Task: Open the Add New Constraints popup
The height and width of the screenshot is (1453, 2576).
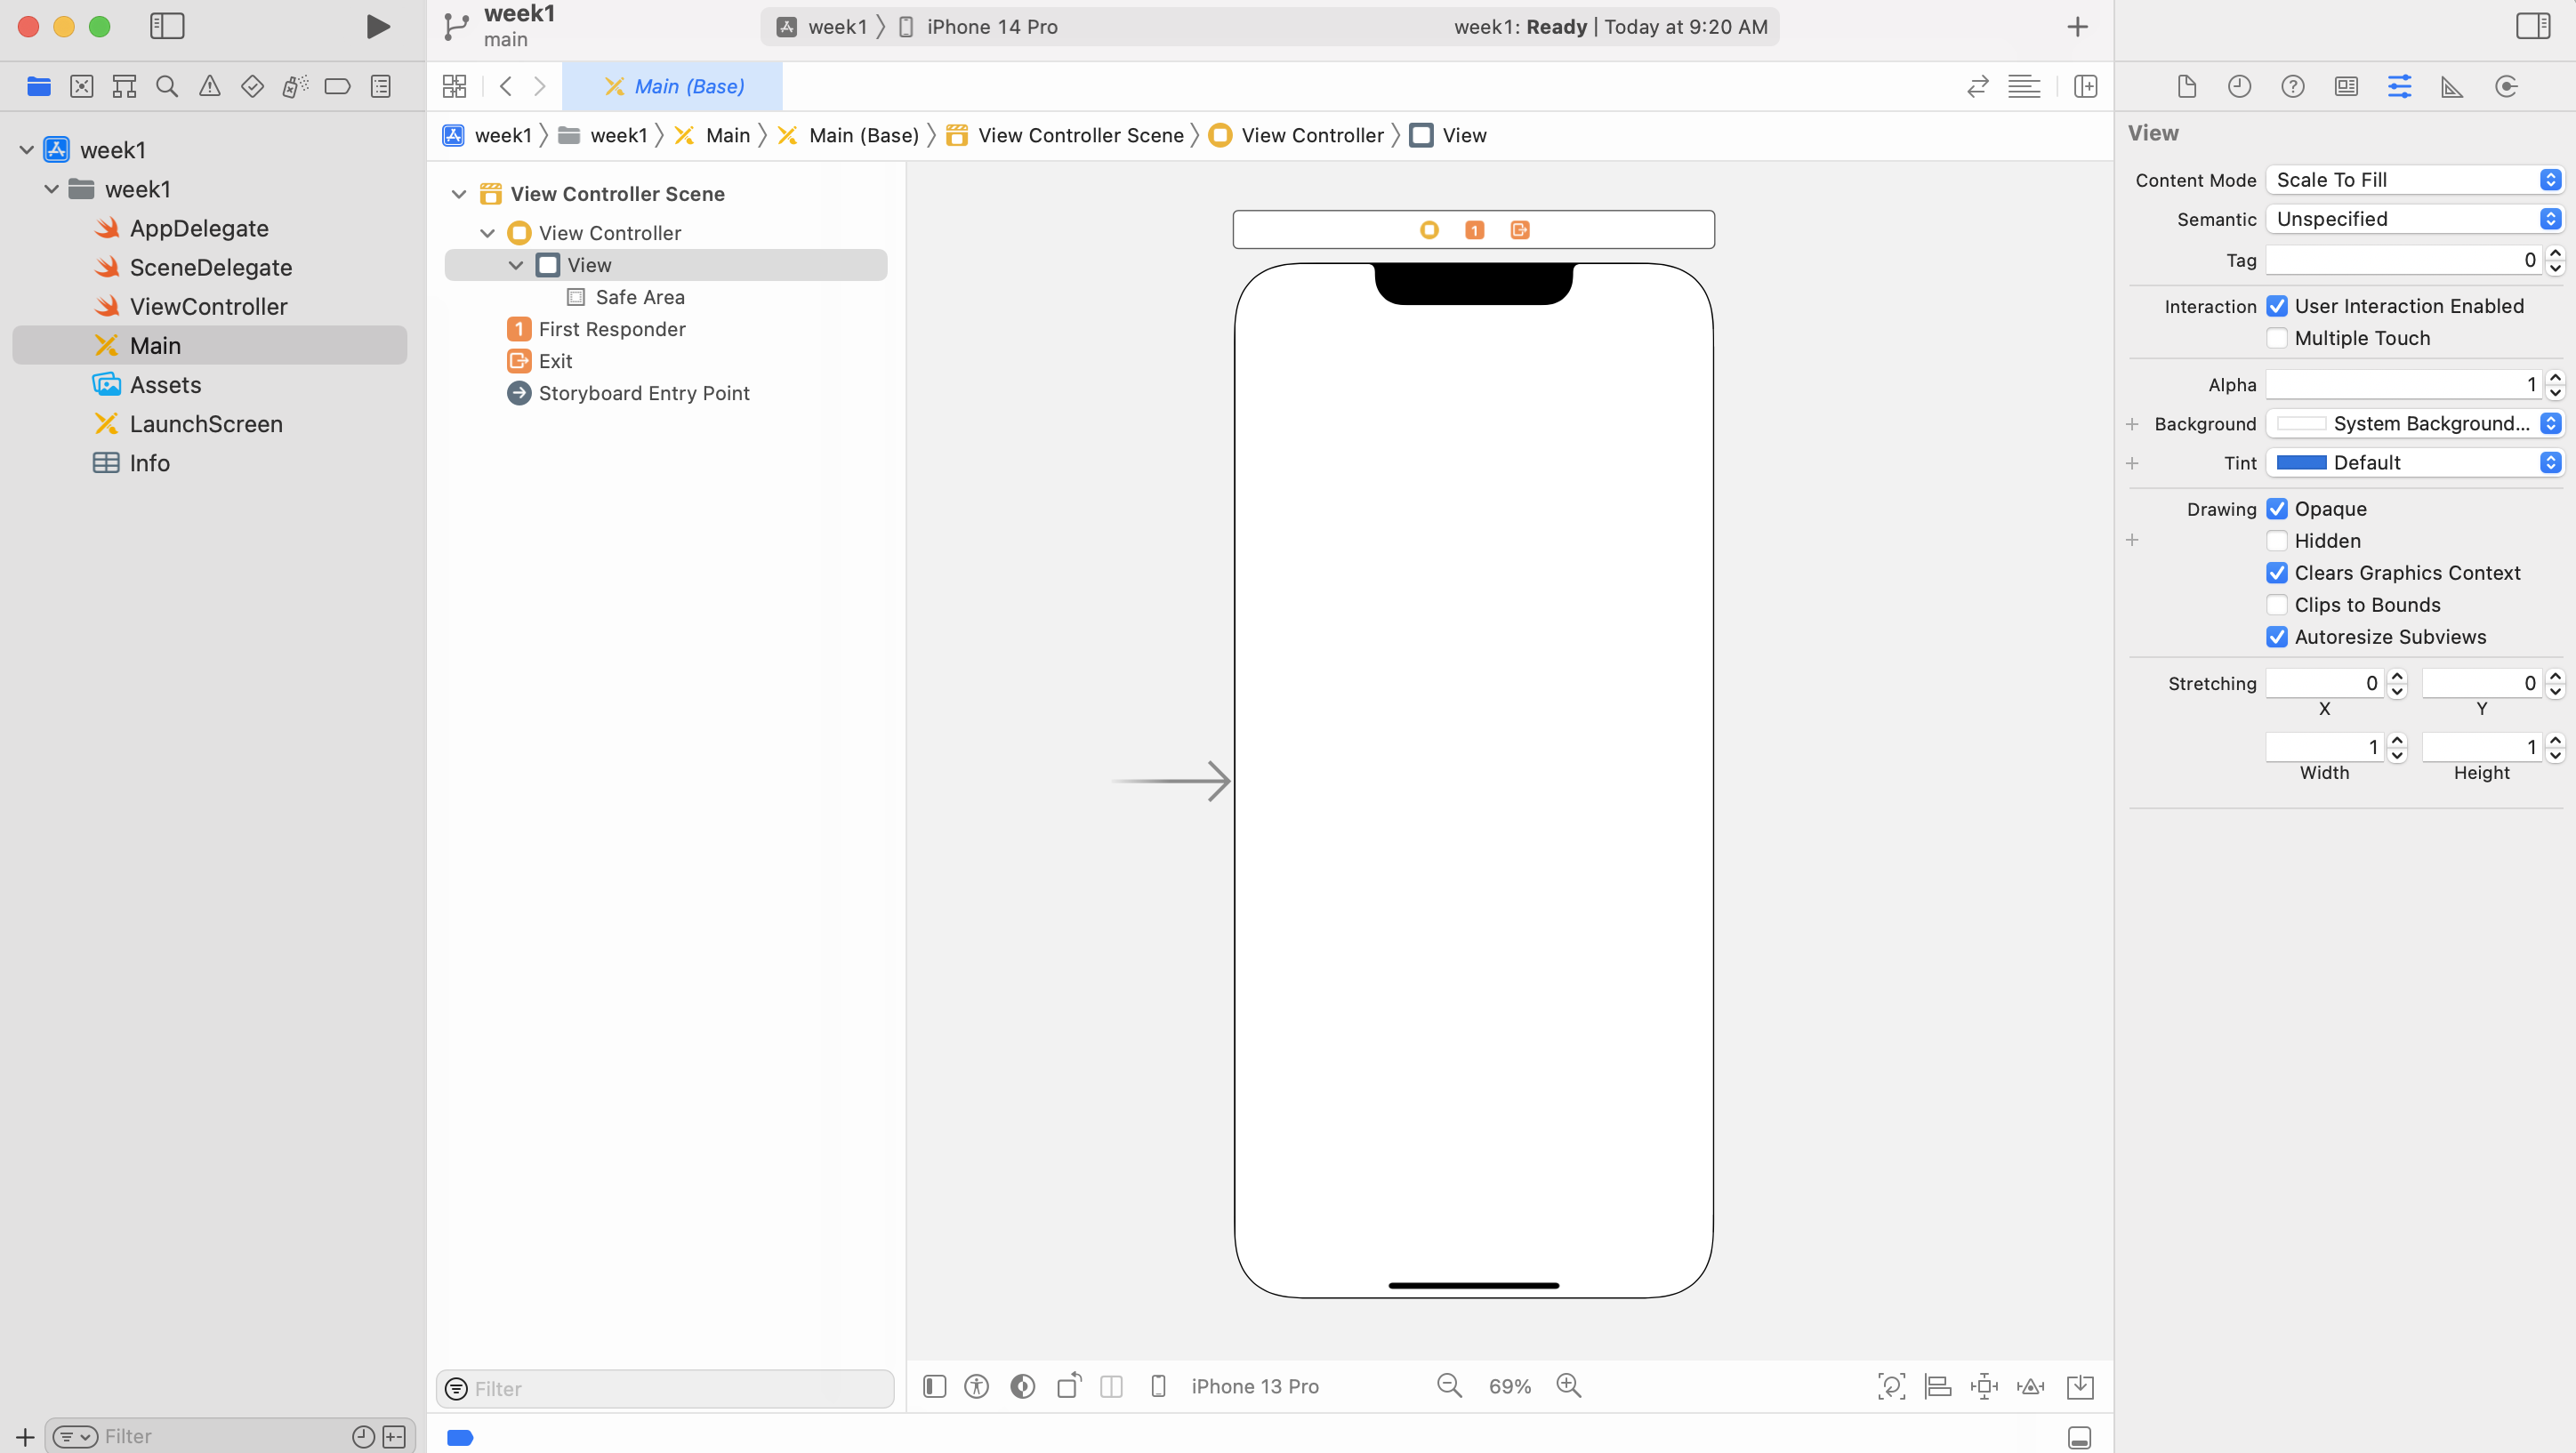Action: [x=1984, y=1386]
